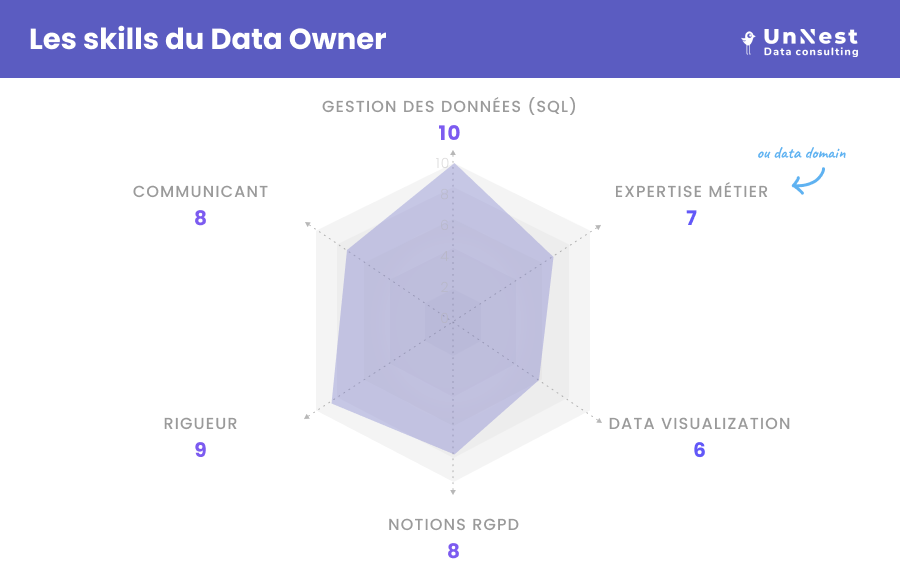Click the blue curved arrow annotation
Screen dimensions: 900x567
pos(808,180)
